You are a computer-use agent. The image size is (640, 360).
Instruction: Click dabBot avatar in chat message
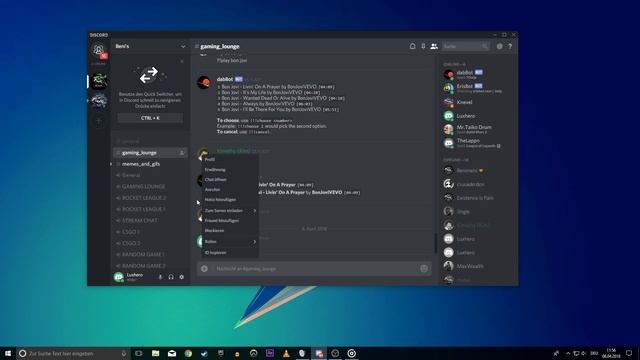point(204,82)
